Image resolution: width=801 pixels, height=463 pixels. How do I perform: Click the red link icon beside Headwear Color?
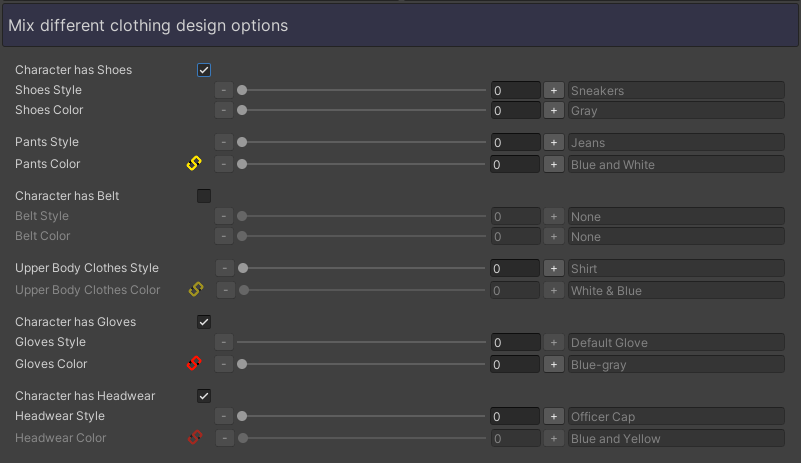195,438
